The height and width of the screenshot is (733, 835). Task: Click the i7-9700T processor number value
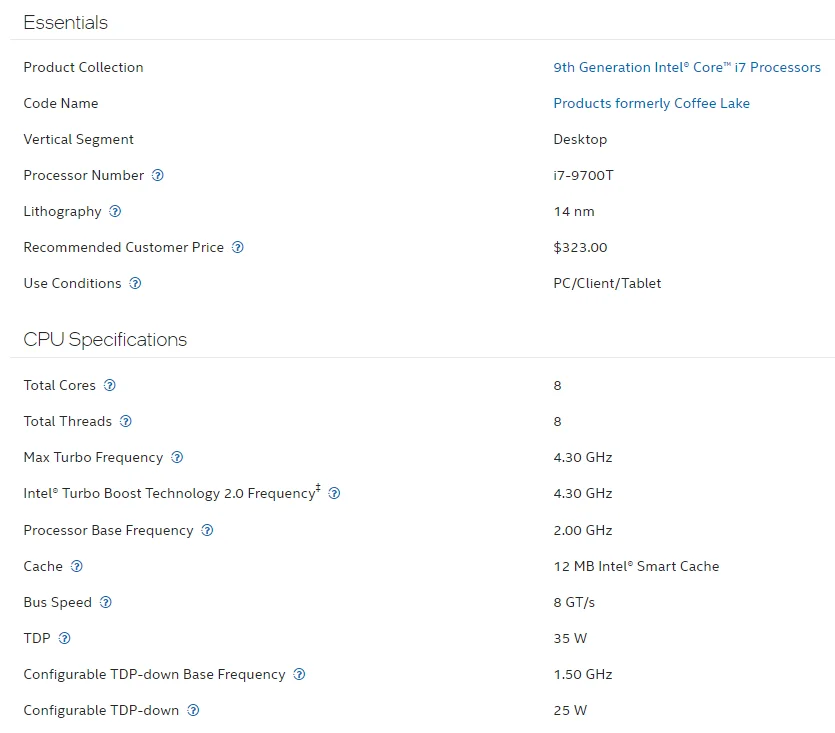pos(583,175)
